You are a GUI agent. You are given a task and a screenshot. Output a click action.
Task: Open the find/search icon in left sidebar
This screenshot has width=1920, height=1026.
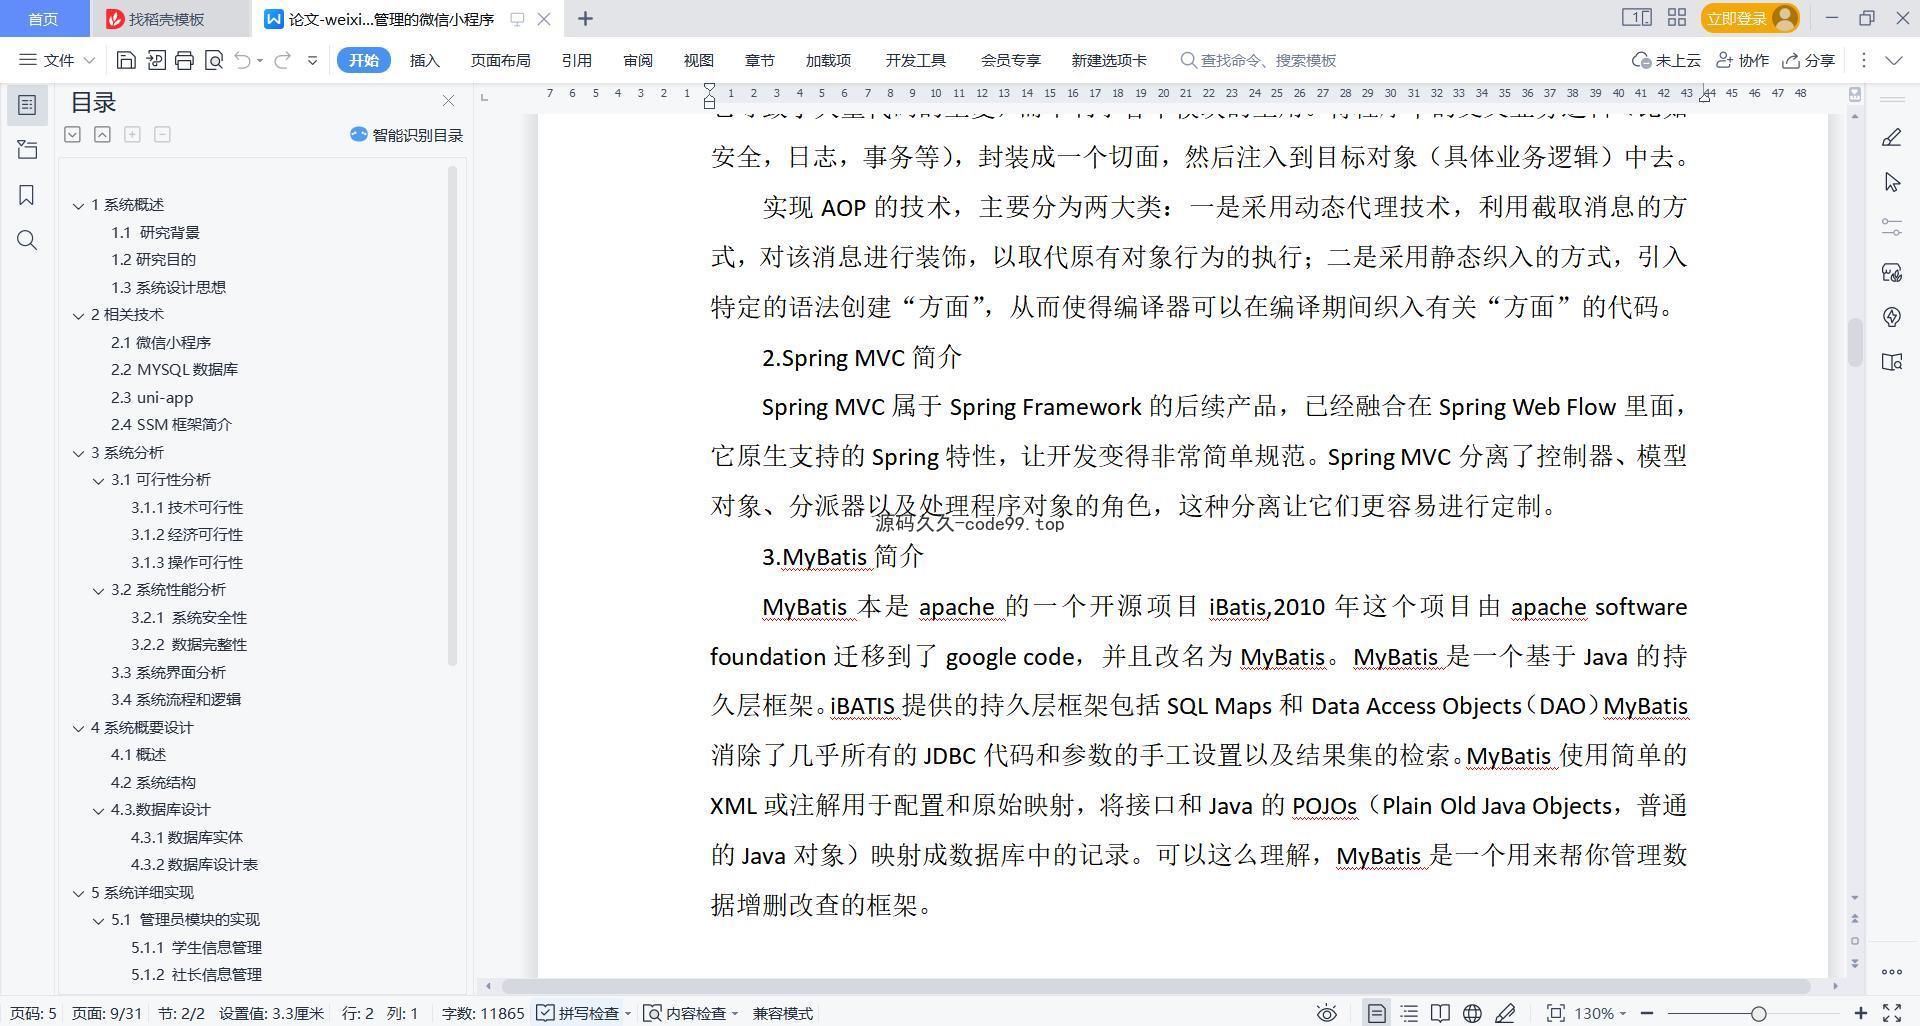pyautogui.click(x=27, y=240)
